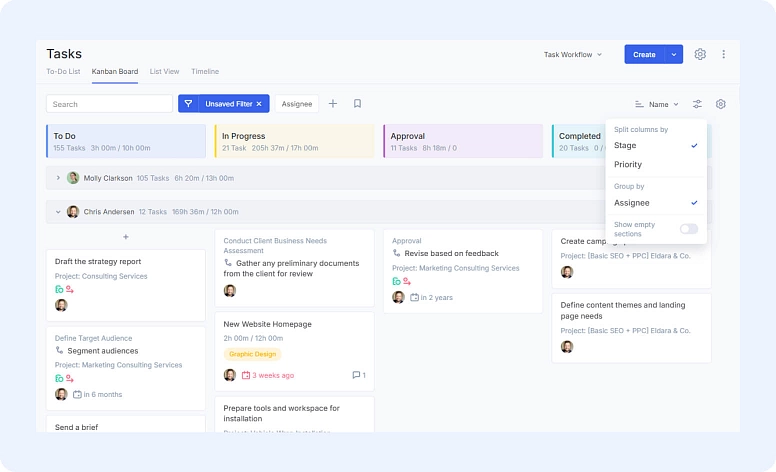Image resolution: width=776 pixels, height=472 pixels.
Task: Toggle Show empty sections switch
Action: point(689,229)
